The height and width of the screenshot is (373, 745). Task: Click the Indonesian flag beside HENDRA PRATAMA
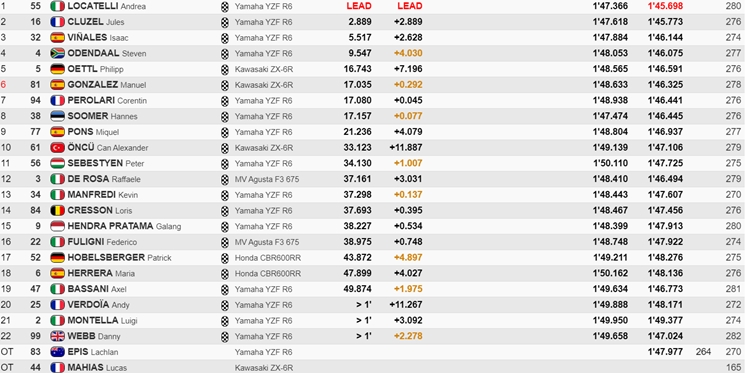57,226
